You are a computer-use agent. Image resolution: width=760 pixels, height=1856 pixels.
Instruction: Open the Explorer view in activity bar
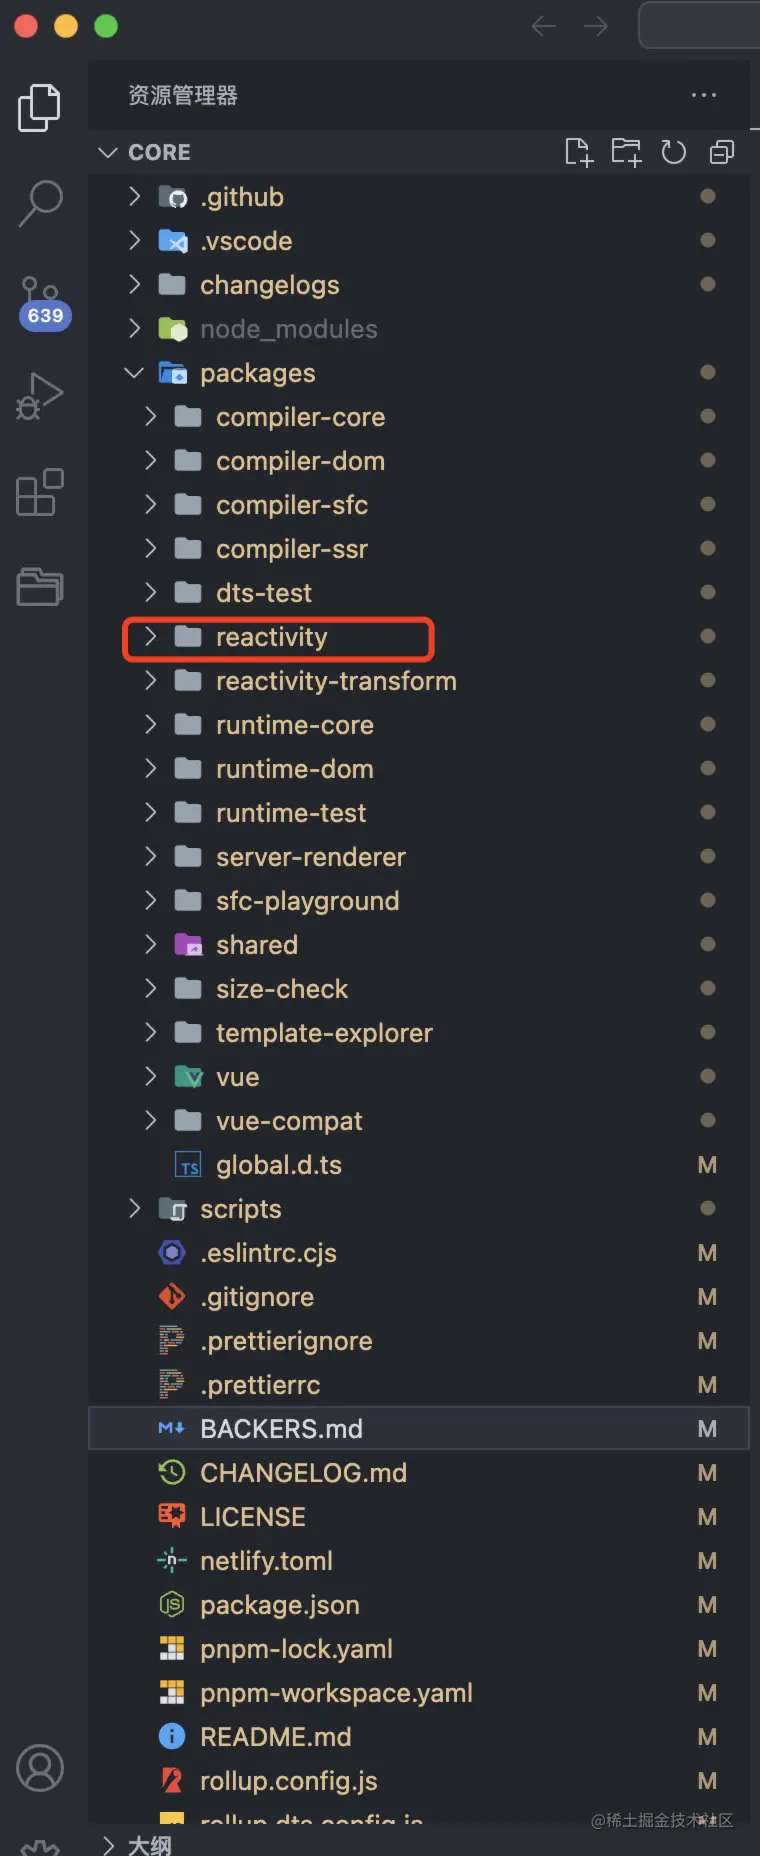pos(40,107)
